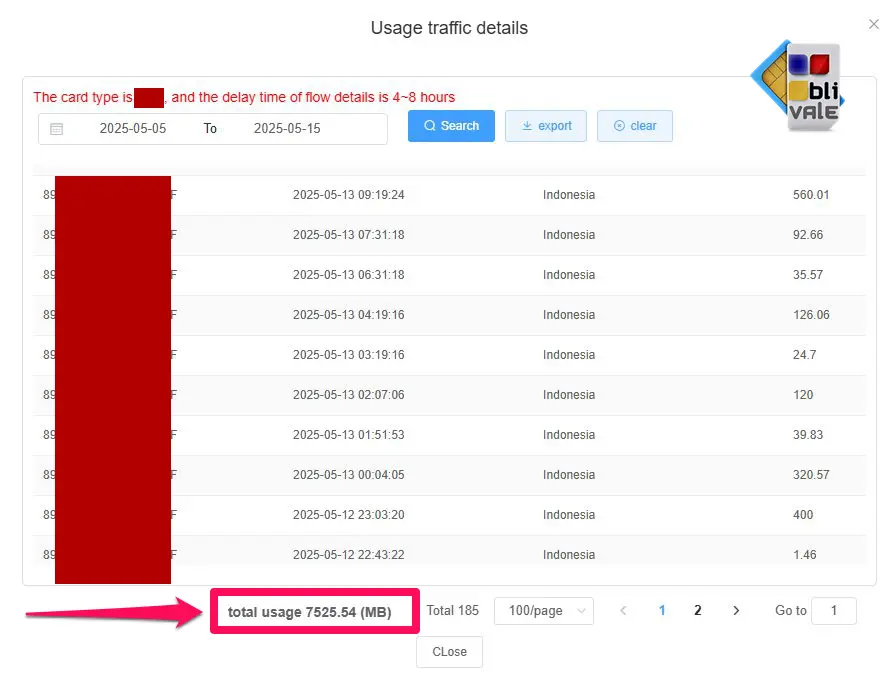Viewport: 895px width, 683px height.
Task: Click the clear button
Action: point(635,126)
